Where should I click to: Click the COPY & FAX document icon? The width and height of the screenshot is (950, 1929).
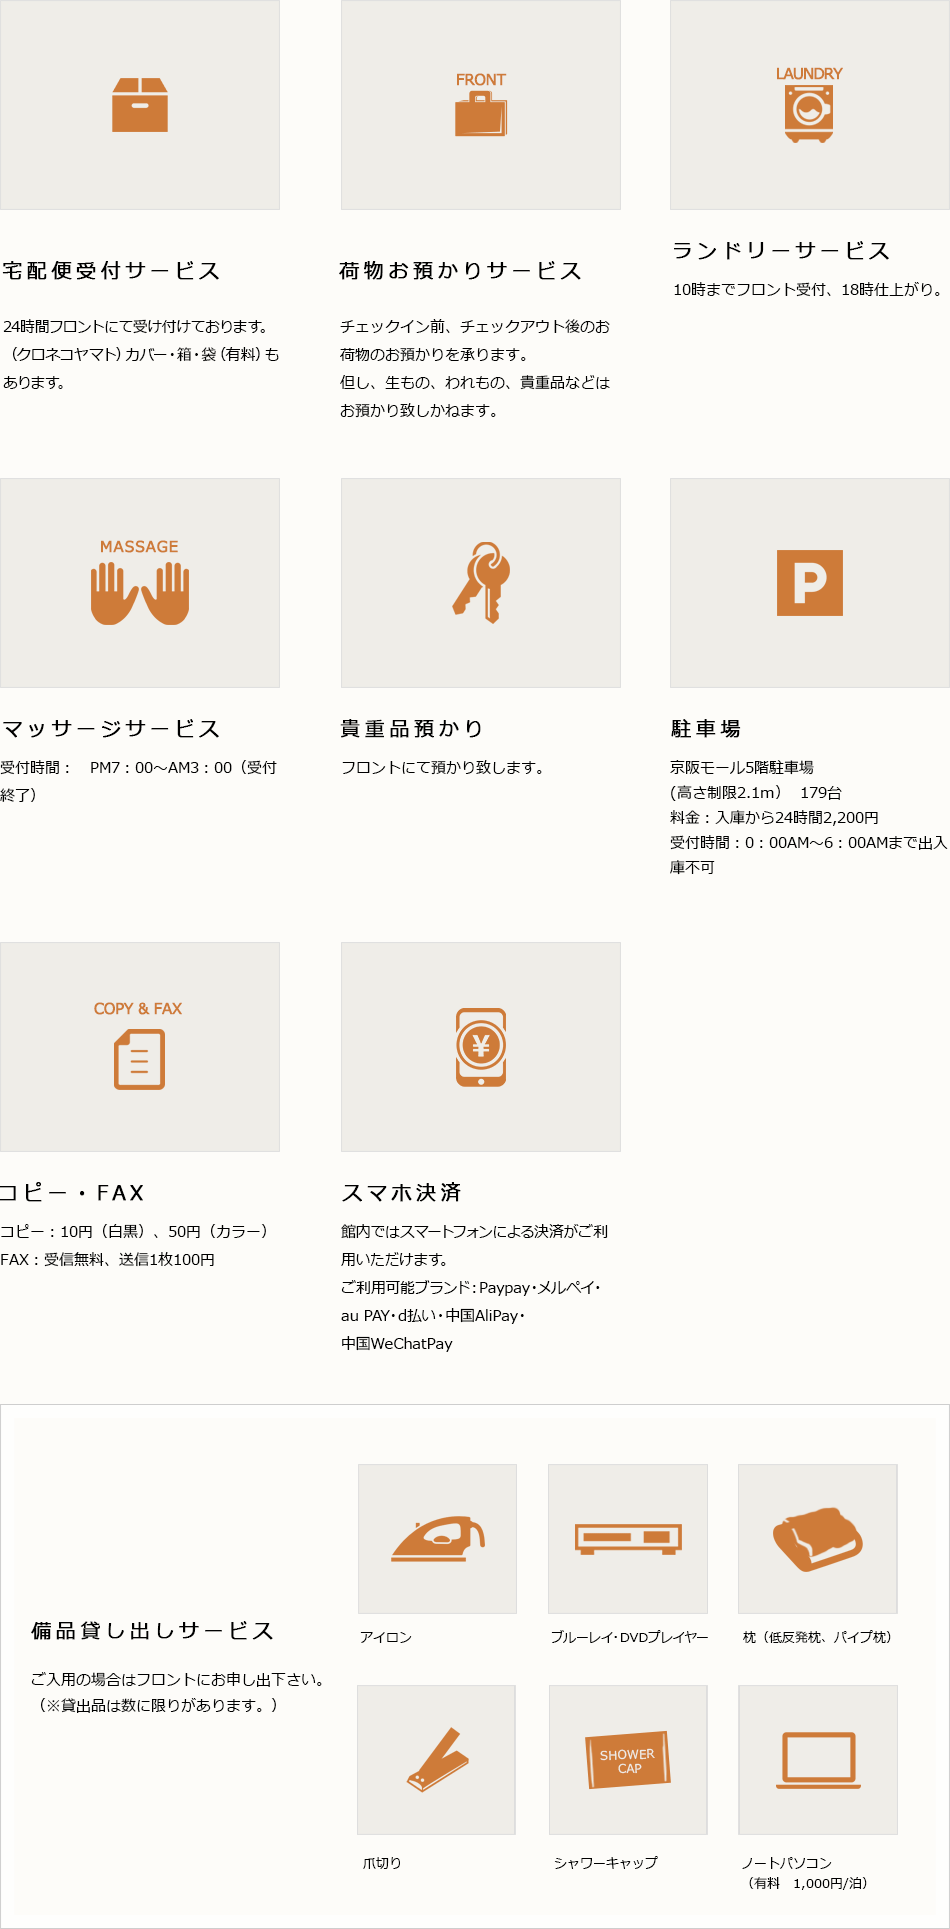[140, 1059]
